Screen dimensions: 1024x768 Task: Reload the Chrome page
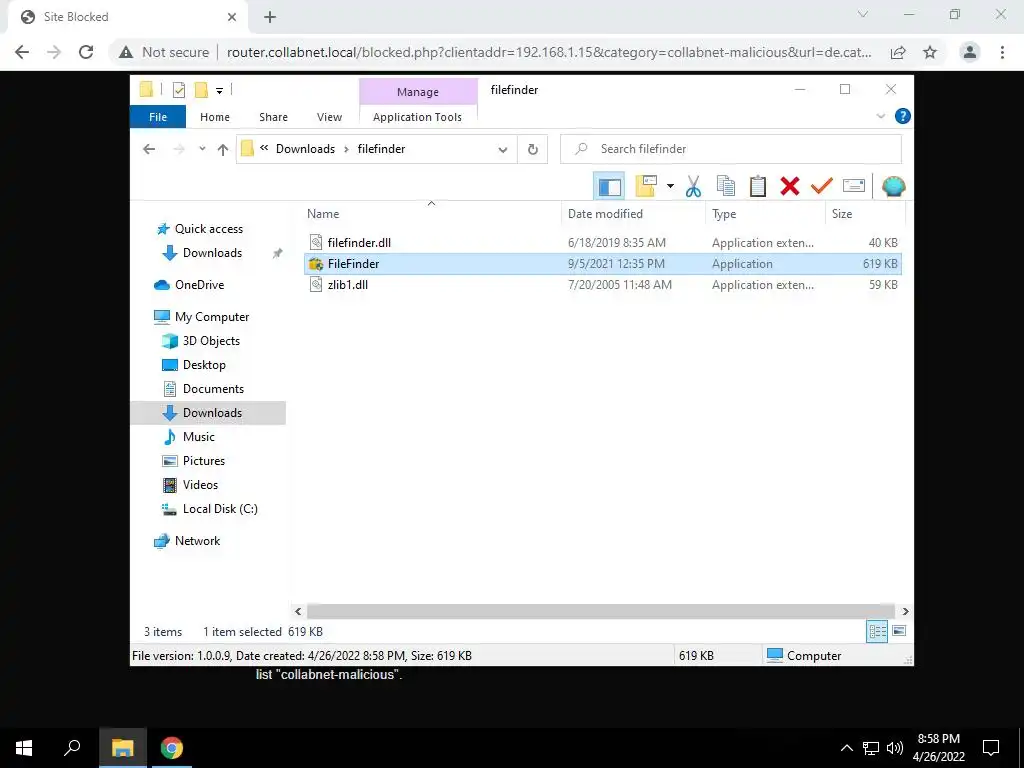[x=86, y=52]
